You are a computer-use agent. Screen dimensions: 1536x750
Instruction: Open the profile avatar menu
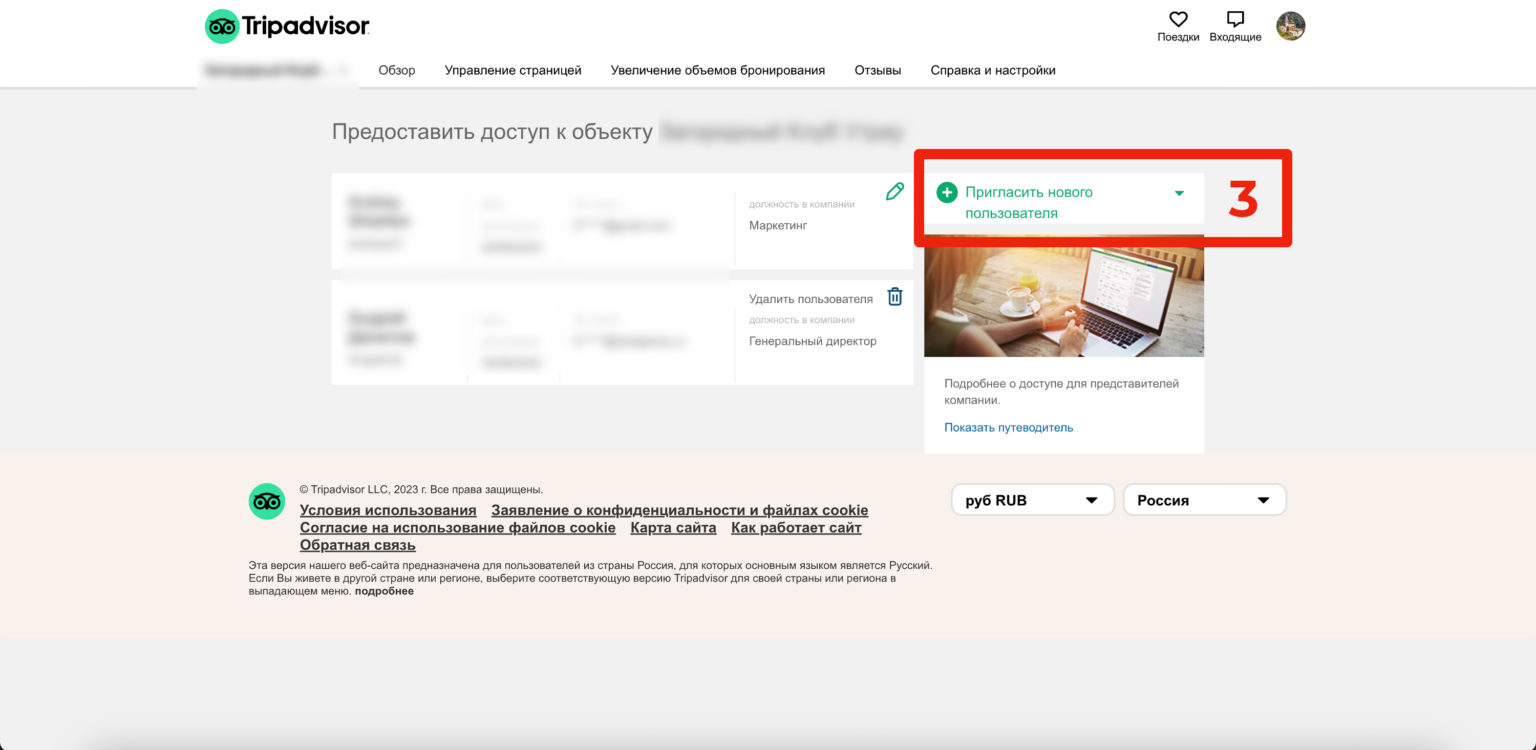pyautogui.click(x=1291, y=26)
